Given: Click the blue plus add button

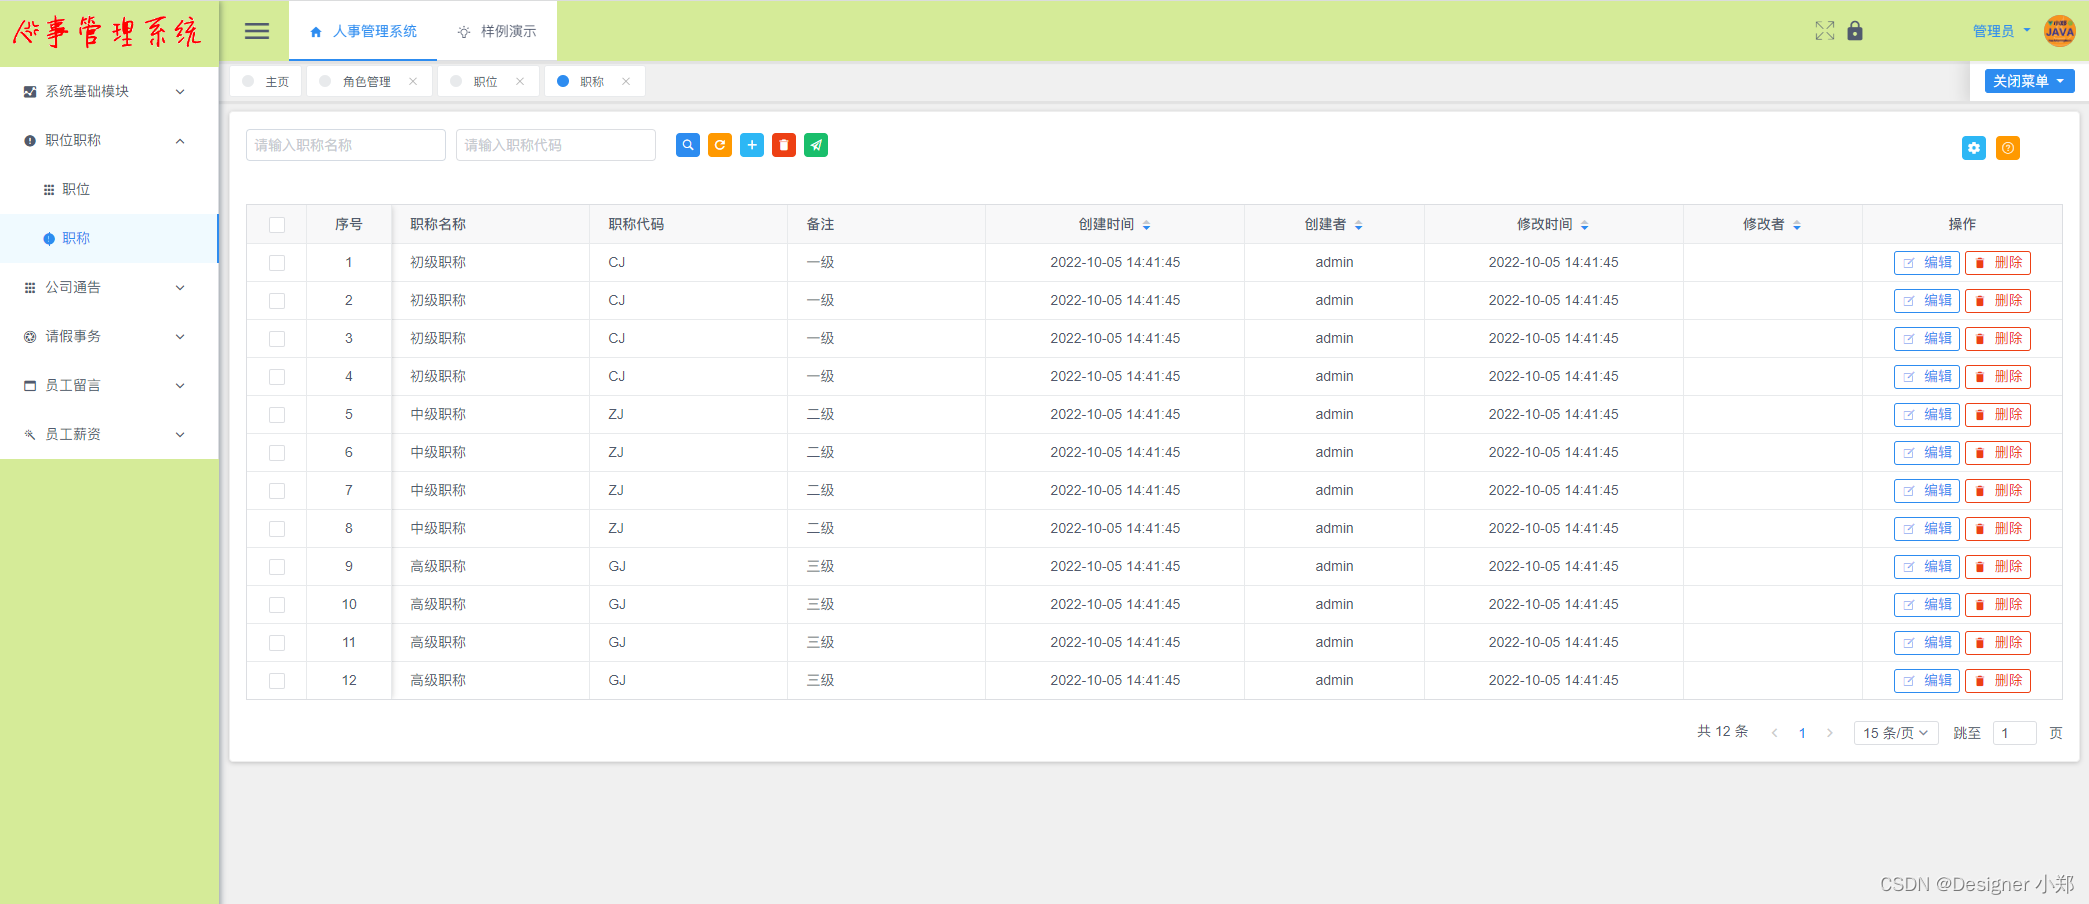Looking at the screenshot, I should point(751,145).
